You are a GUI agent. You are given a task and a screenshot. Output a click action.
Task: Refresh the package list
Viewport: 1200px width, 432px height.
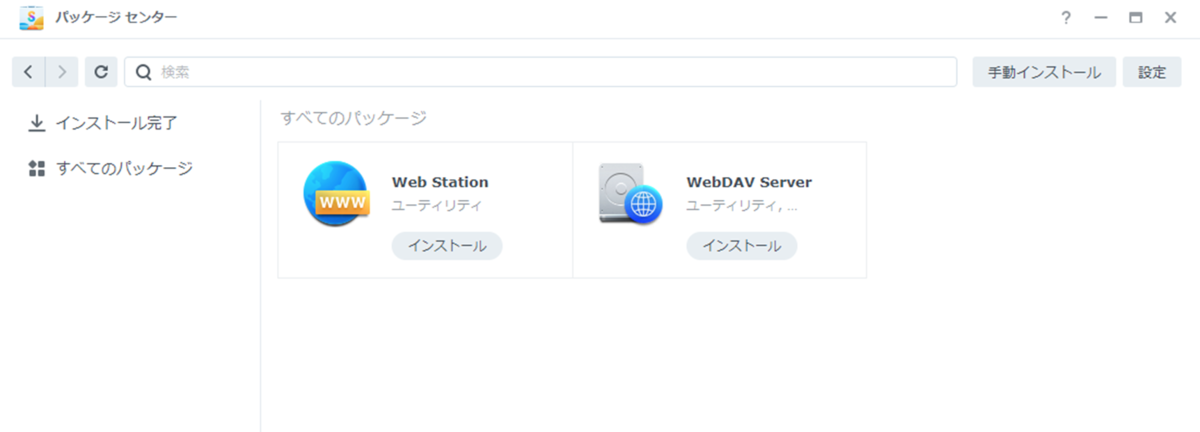pos(101,72)
